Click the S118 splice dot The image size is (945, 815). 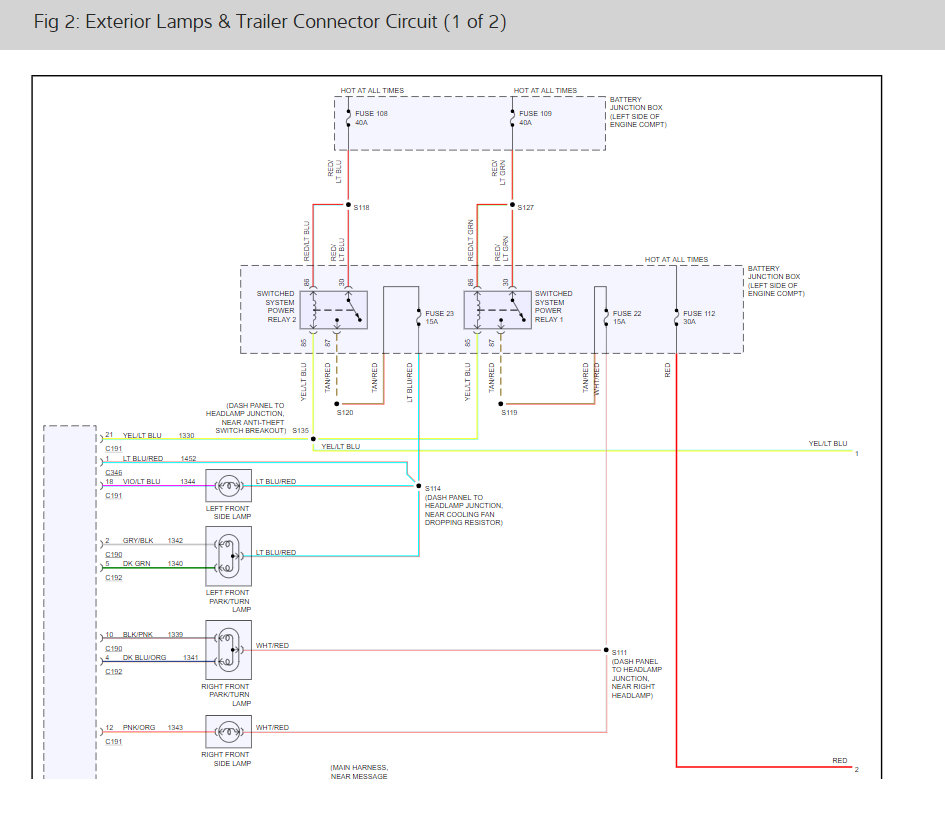click(348, 205)
